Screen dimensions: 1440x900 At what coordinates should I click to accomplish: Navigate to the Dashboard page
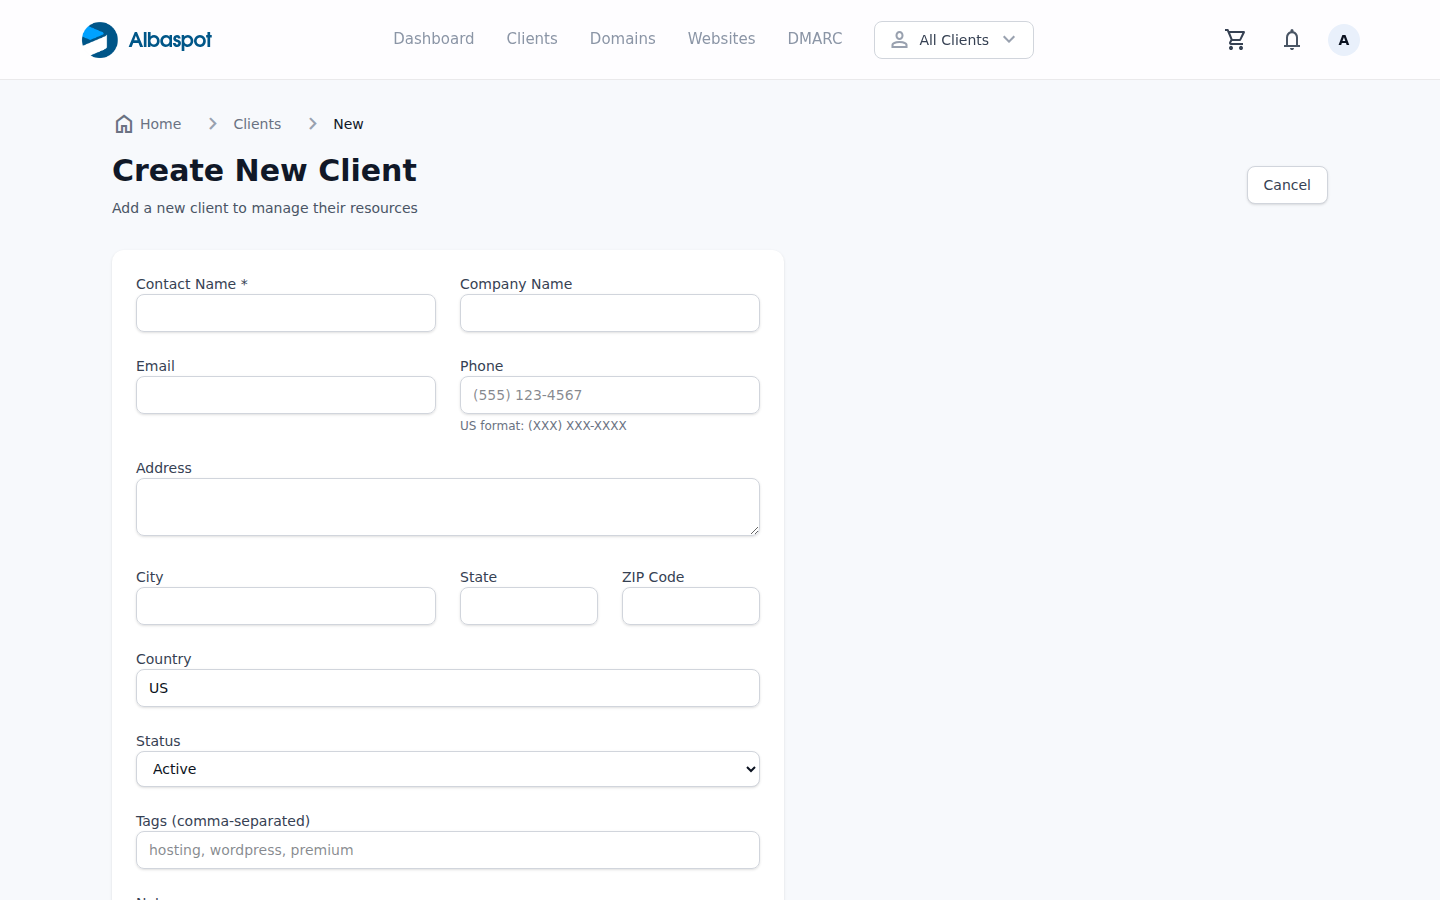(433, 38)
